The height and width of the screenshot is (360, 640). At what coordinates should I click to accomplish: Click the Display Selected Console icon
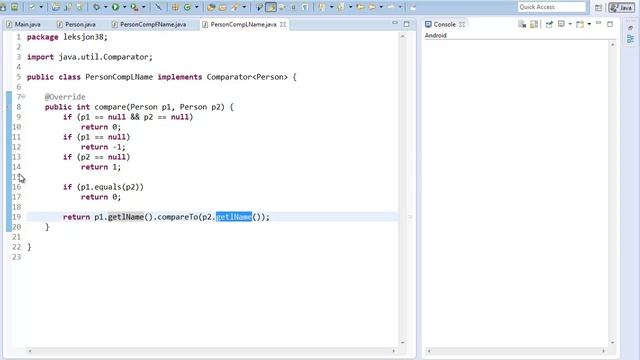click(x=561, y=24)
